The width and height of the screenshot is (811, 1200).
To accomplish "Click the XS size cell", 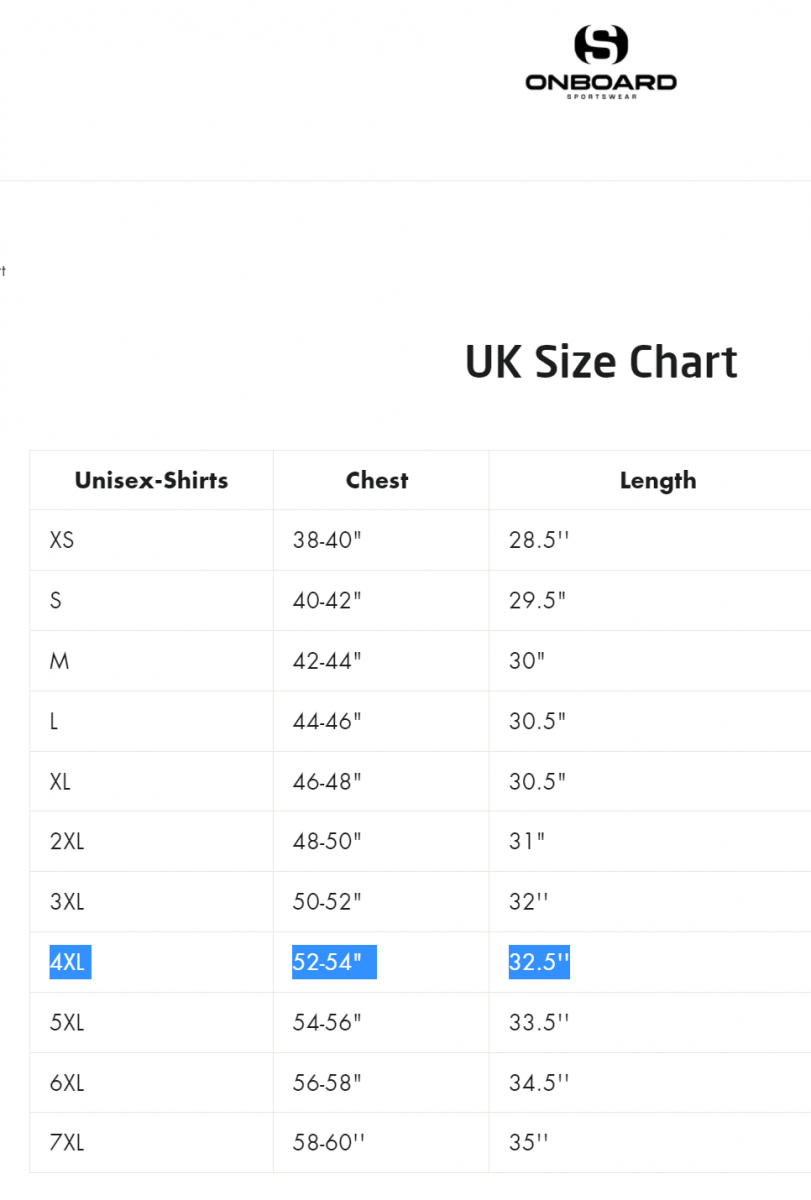I will tap(62, 541).
